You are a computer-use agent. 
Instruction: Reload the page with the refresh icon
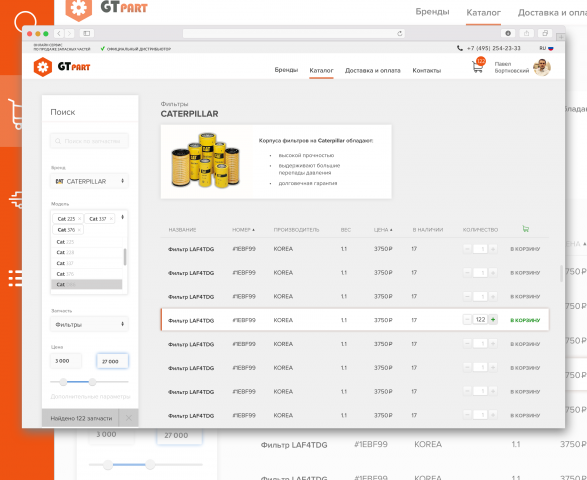coord(399,33)
